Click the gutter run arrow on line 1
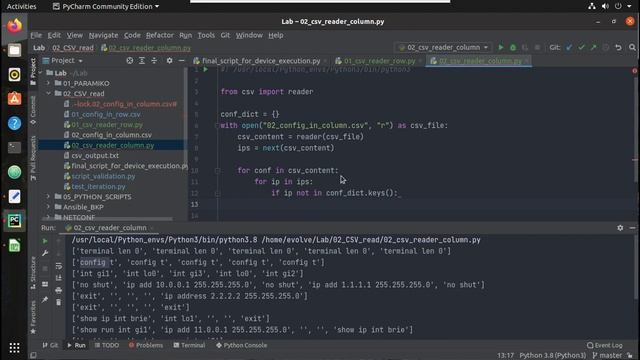640x360 pixels. 206,69
